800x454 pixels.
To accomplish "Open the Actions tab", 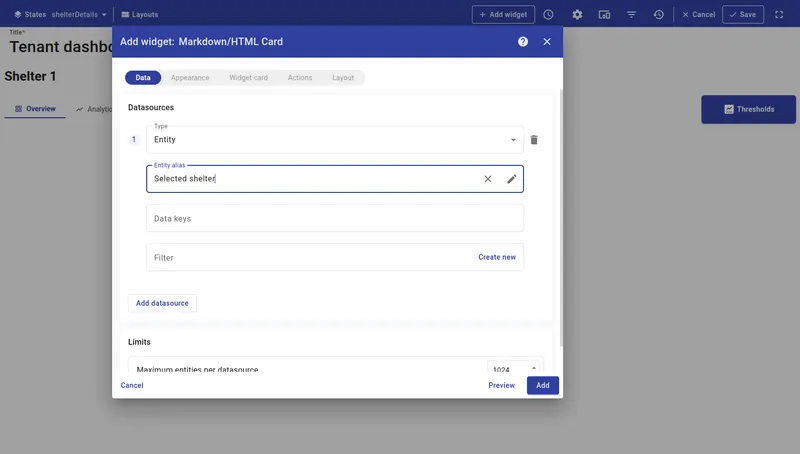I will [299, 78].
